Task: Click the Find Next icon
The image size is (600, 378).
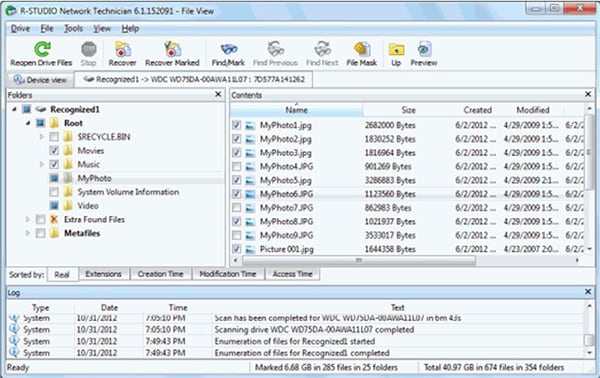Action: (x=323, y=49)
